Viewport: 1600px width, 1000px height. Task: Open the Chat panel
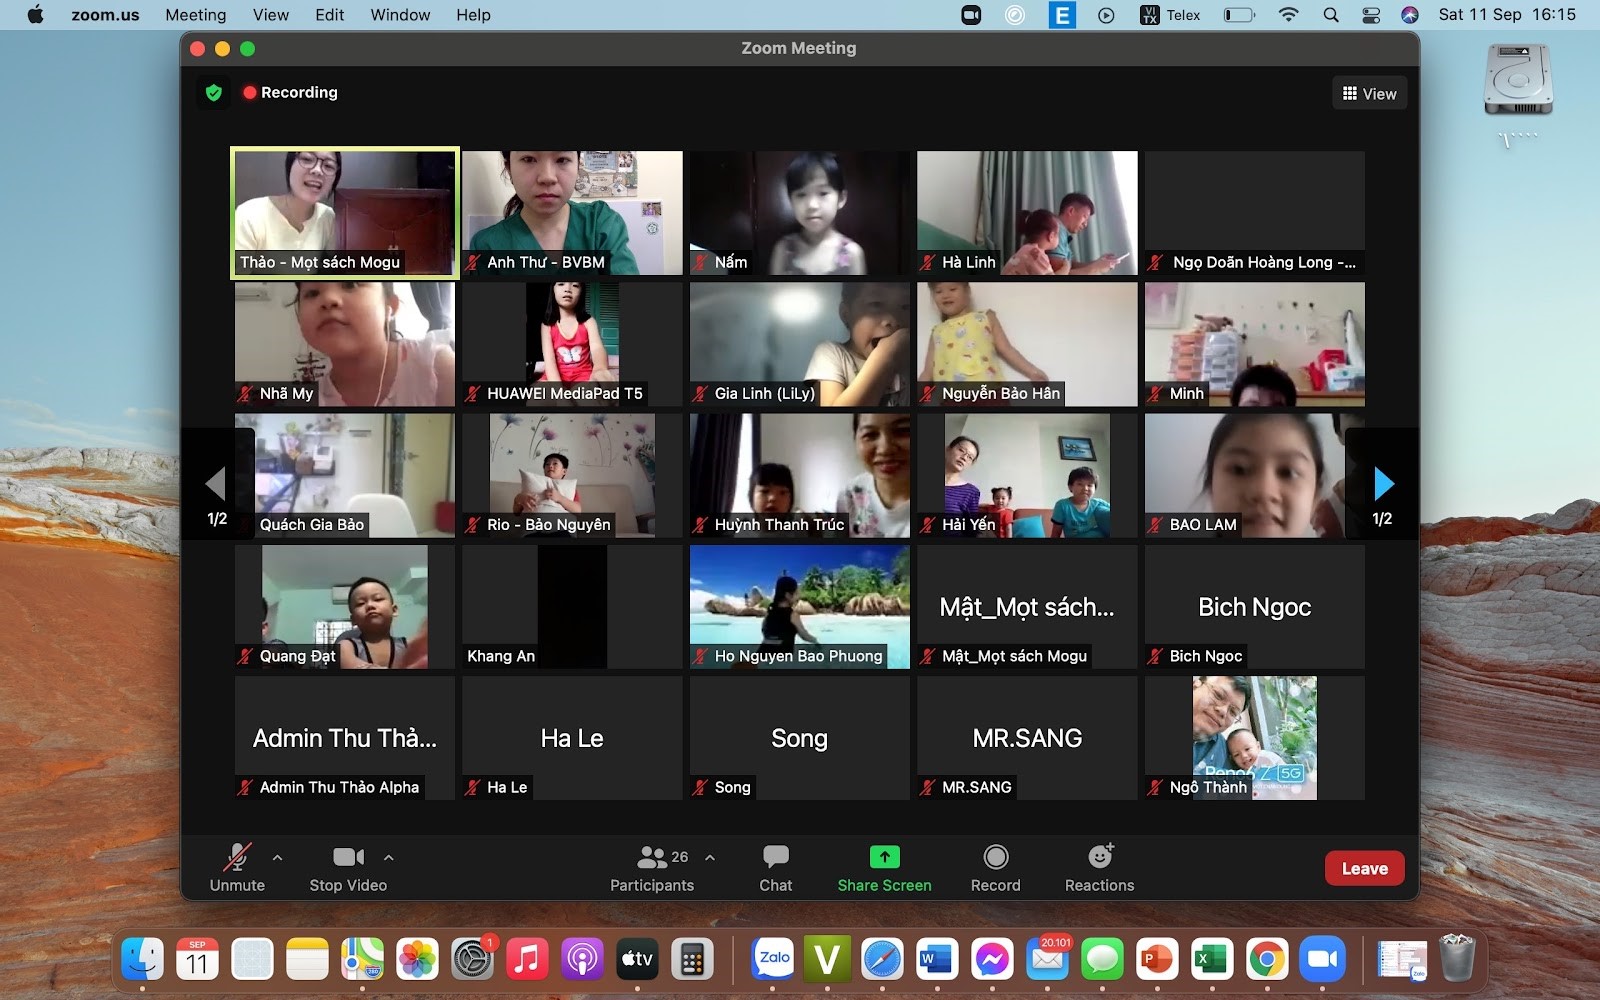pos(775,868)
